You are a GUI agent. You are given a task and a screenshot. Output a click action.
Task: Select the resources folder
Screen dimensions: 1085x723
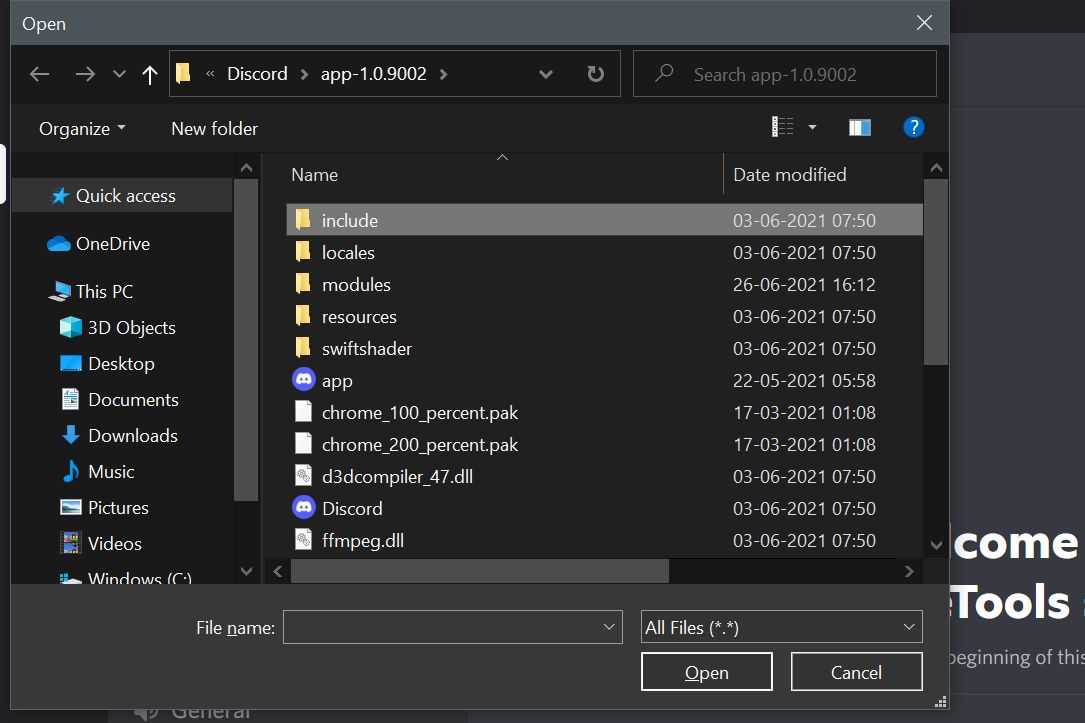604,316
